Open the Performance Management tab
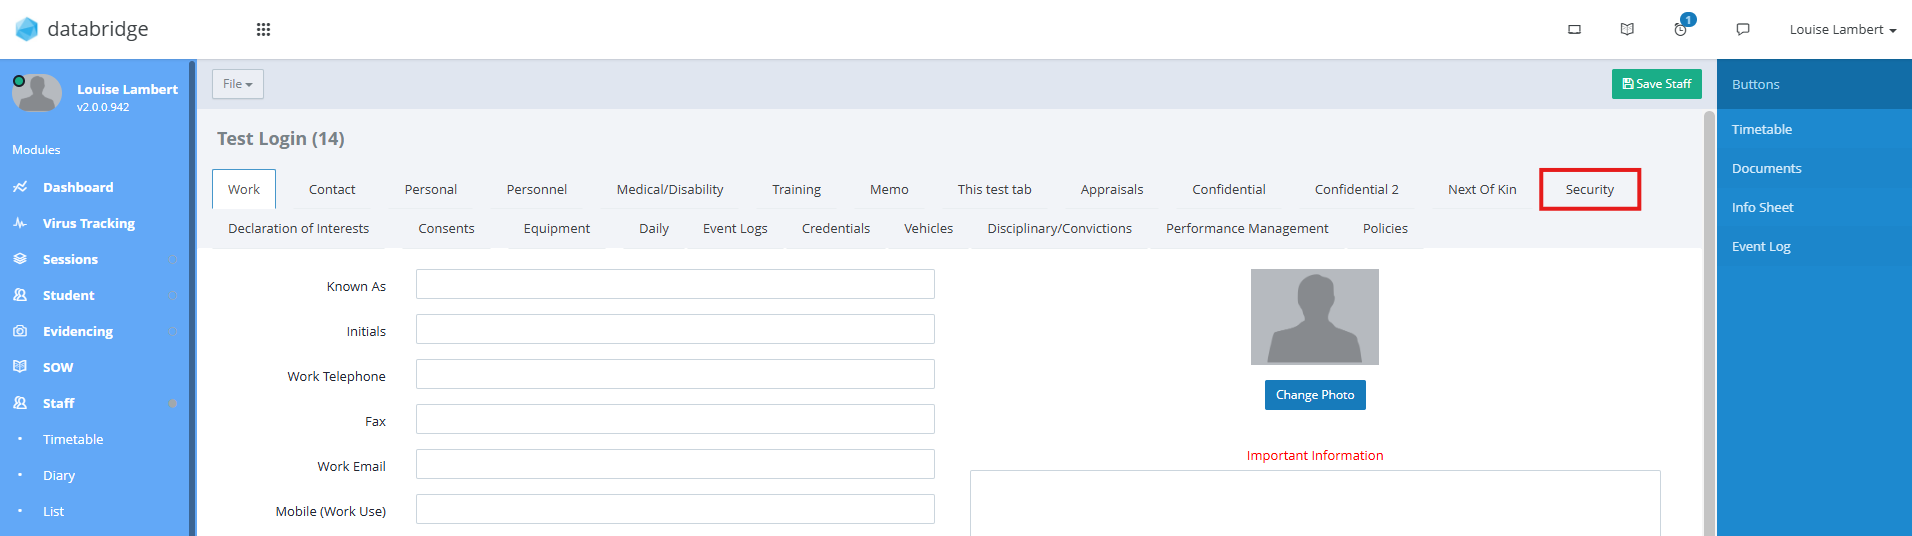Screen dimensions: 1912x536 [1247, 228]
